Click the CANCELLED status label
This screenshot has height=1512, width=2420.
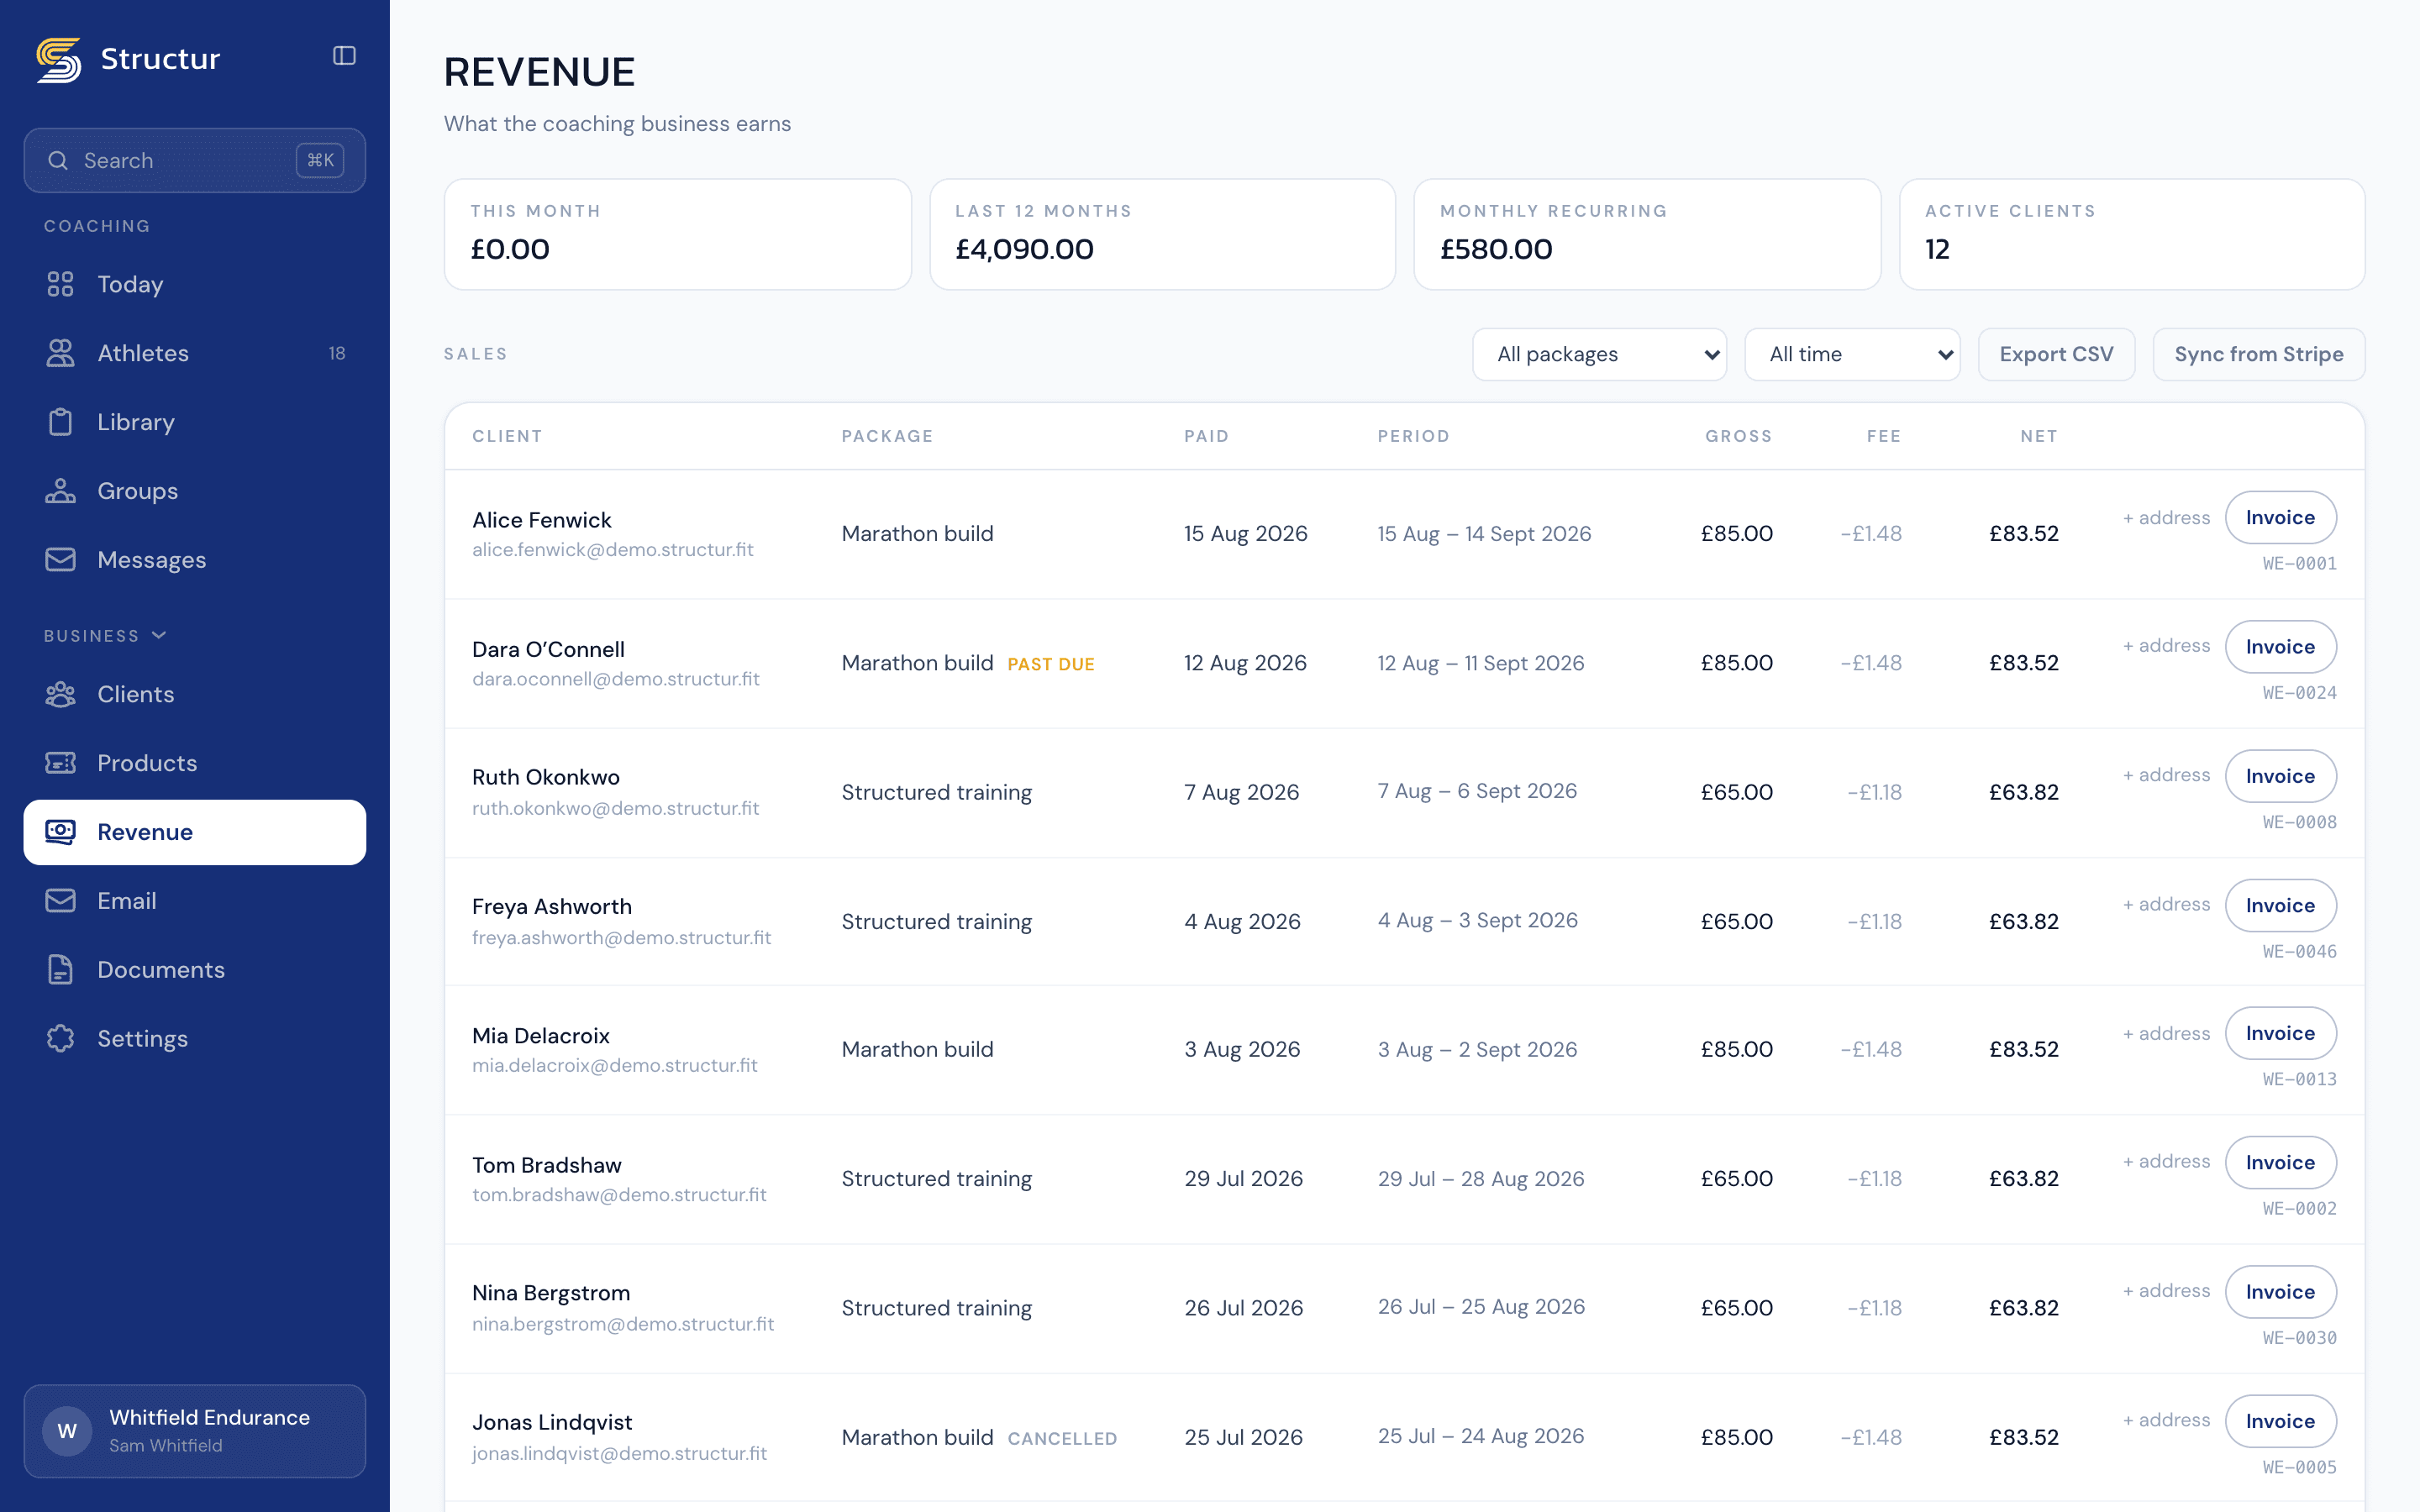[1062, 1439]
